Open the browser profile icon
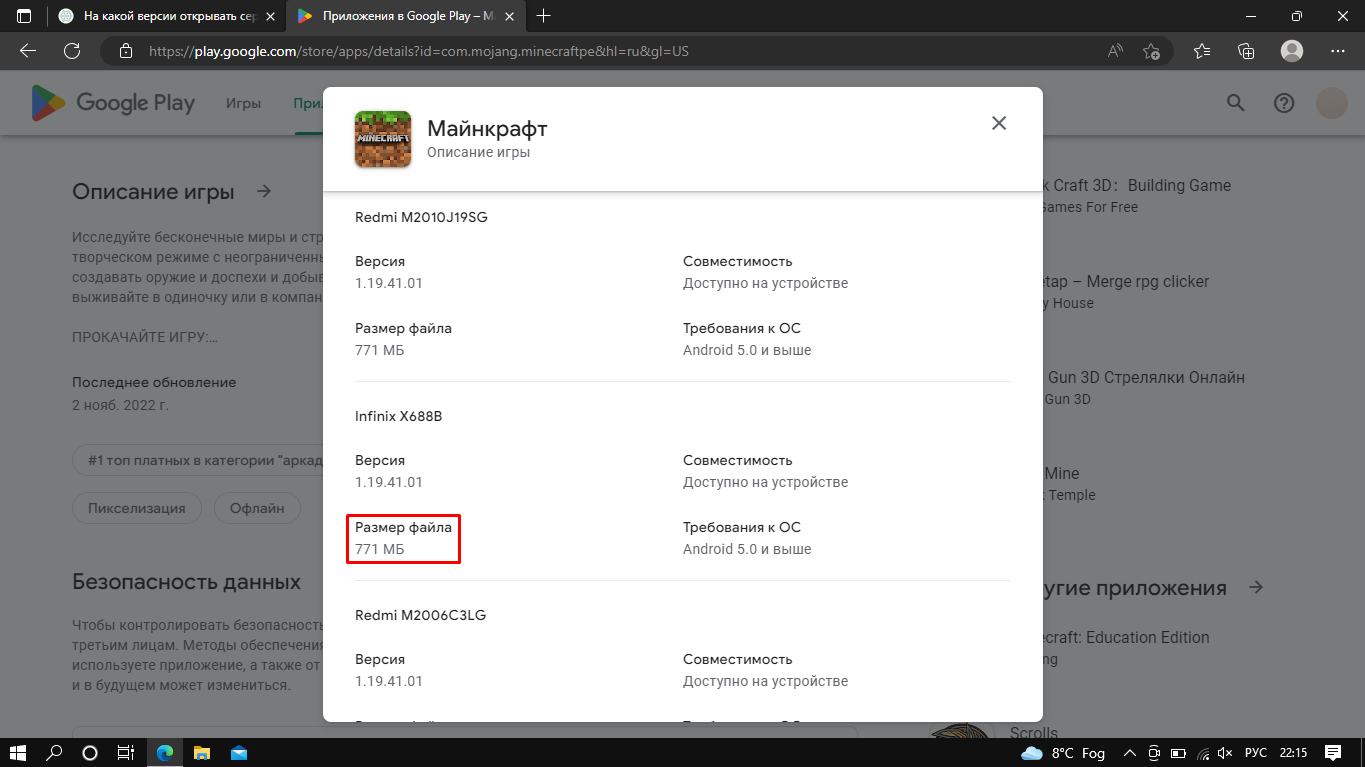This screenshot has width=1365, height=767. 1292,51
